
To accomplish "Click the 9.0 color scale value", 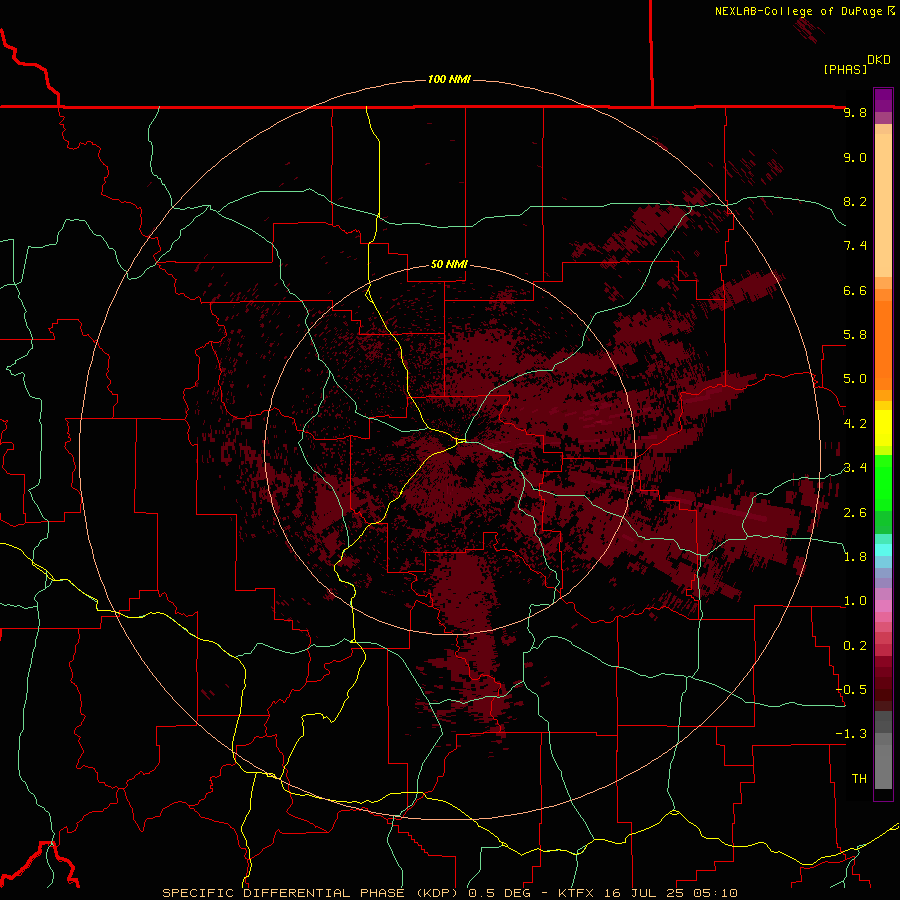I will click(855, 157).
